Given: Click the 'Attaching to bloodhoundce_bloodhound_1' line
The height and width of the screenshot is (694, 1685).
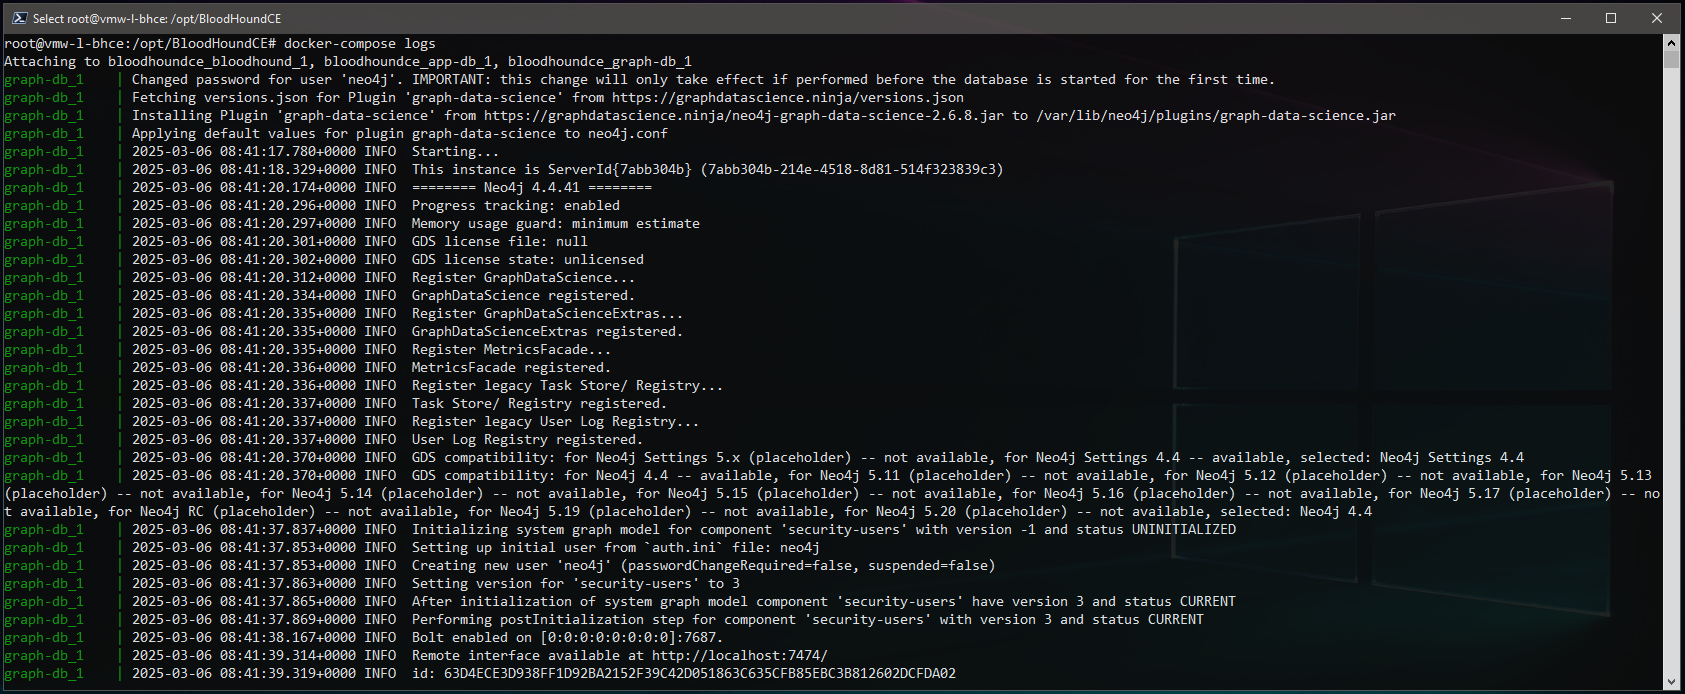Looking at the screenshot, I should [348, 61].
